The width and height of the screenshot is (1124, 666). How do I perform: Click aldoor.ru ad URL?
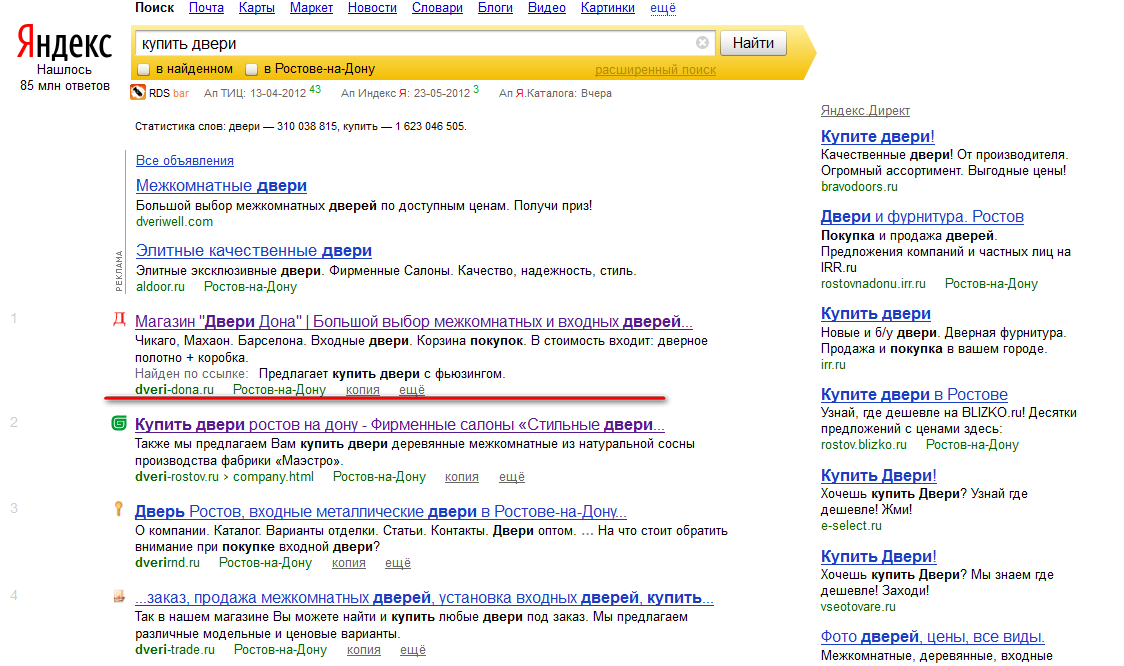pyautogui.click(x=160, y=287)
